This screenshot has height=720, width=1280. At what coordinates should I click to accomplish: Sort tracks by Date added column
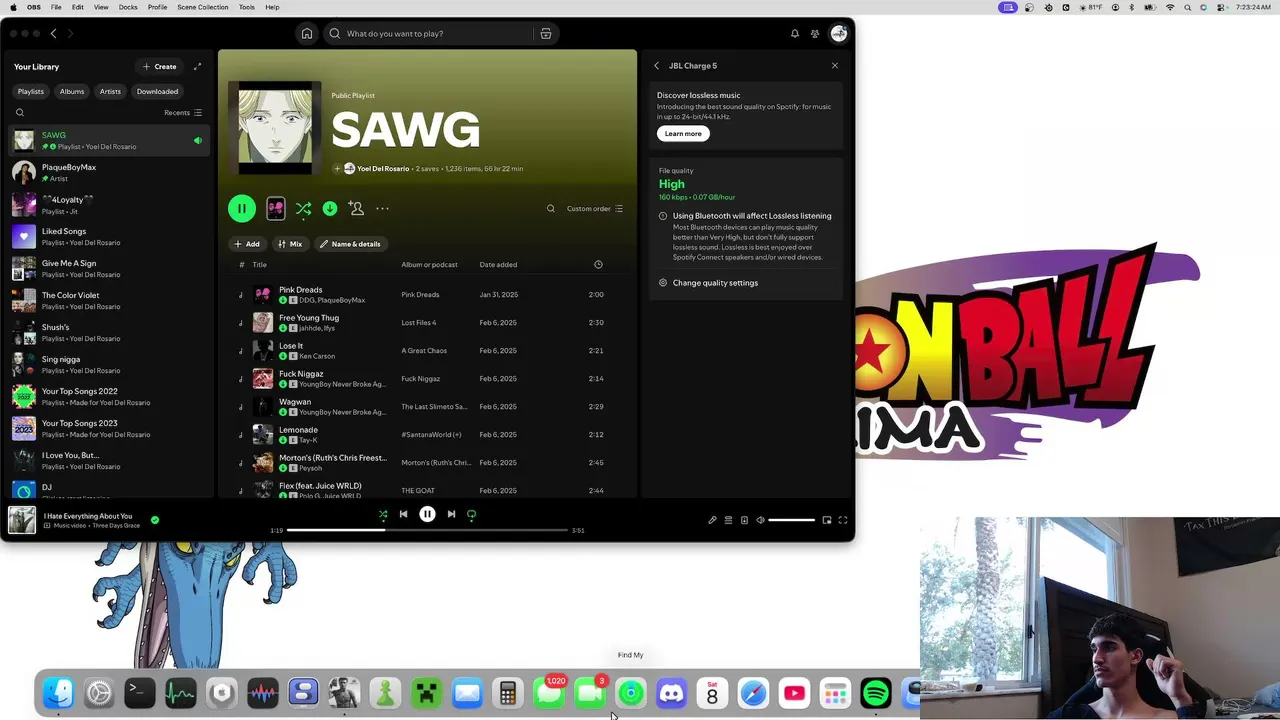[498, 264]
